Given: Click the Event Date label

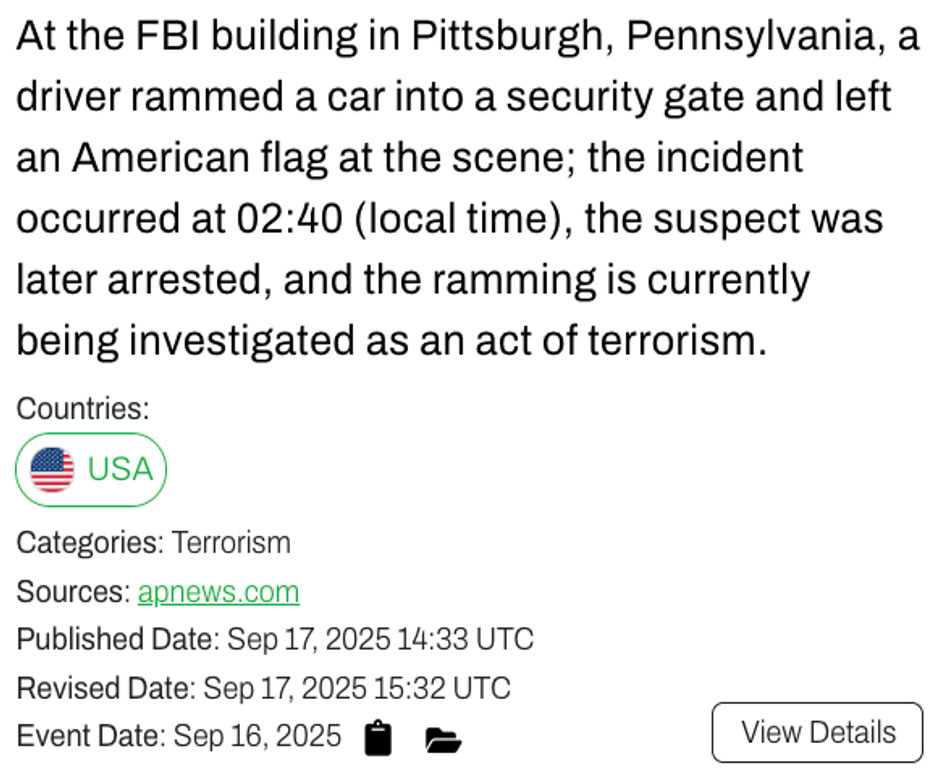Looking at the screenshot, I should point(90,737).
